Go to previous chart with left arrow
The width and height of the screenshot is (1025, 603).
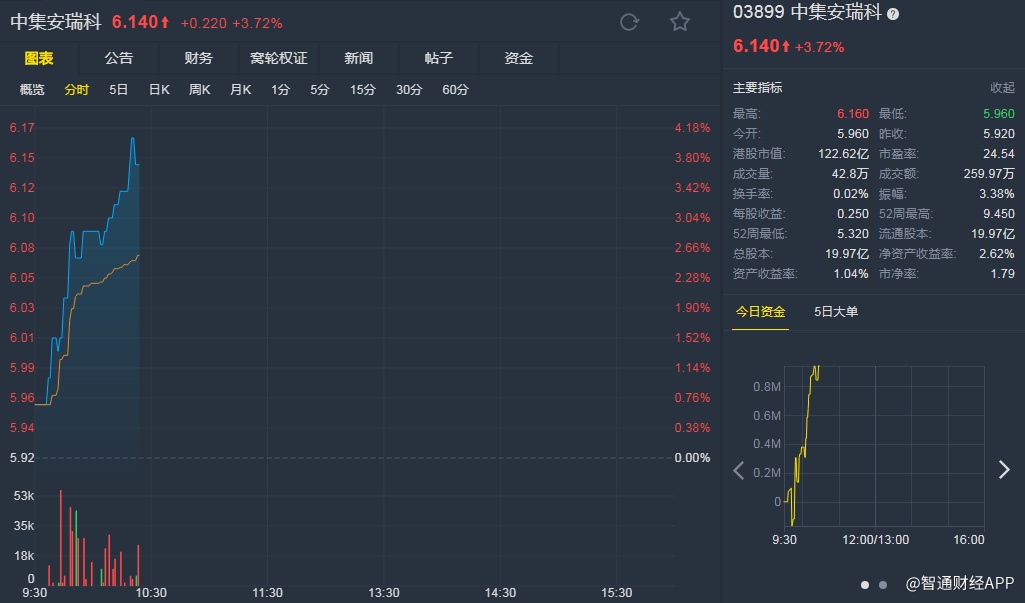[739, 470]
